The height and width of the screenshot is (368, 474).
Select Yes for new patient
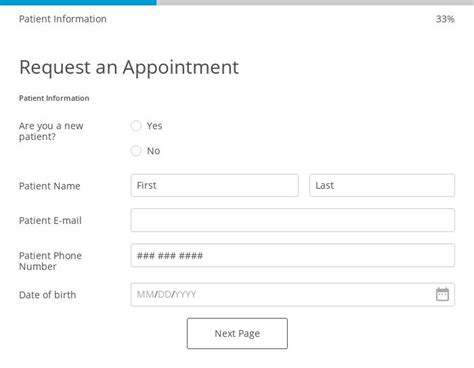pos(136,126)
